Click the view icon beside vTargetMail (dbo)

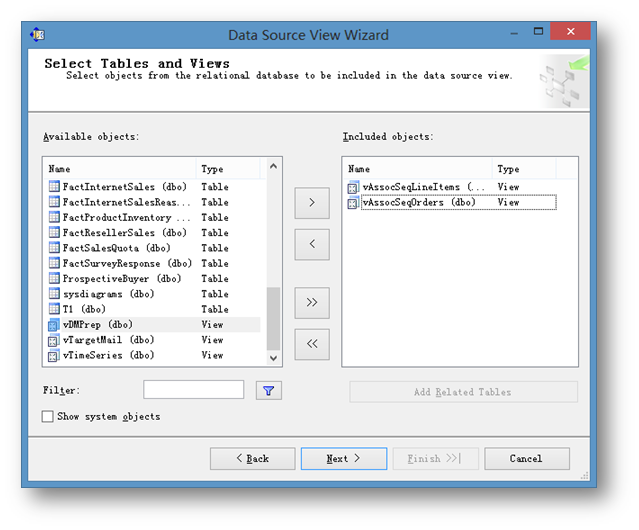tap(54, 340)
